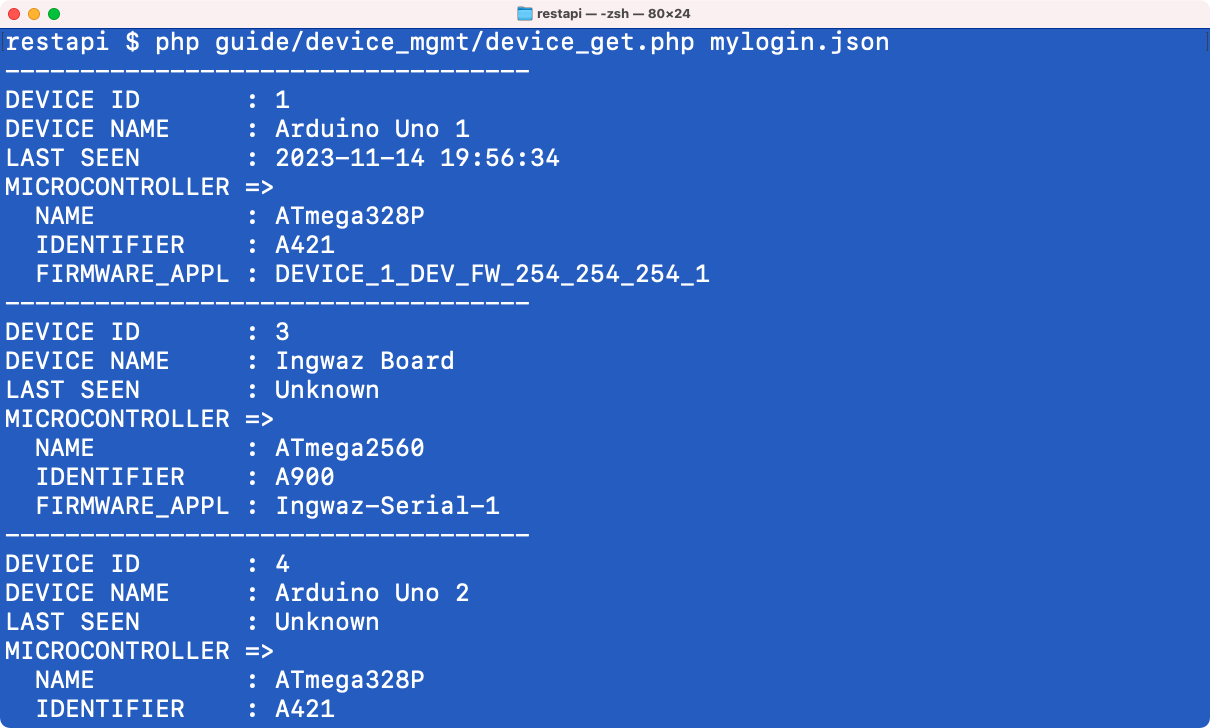
Task: Click "Unknown" last seen for Ingwaz Board
Action: [x=327, y=390]
